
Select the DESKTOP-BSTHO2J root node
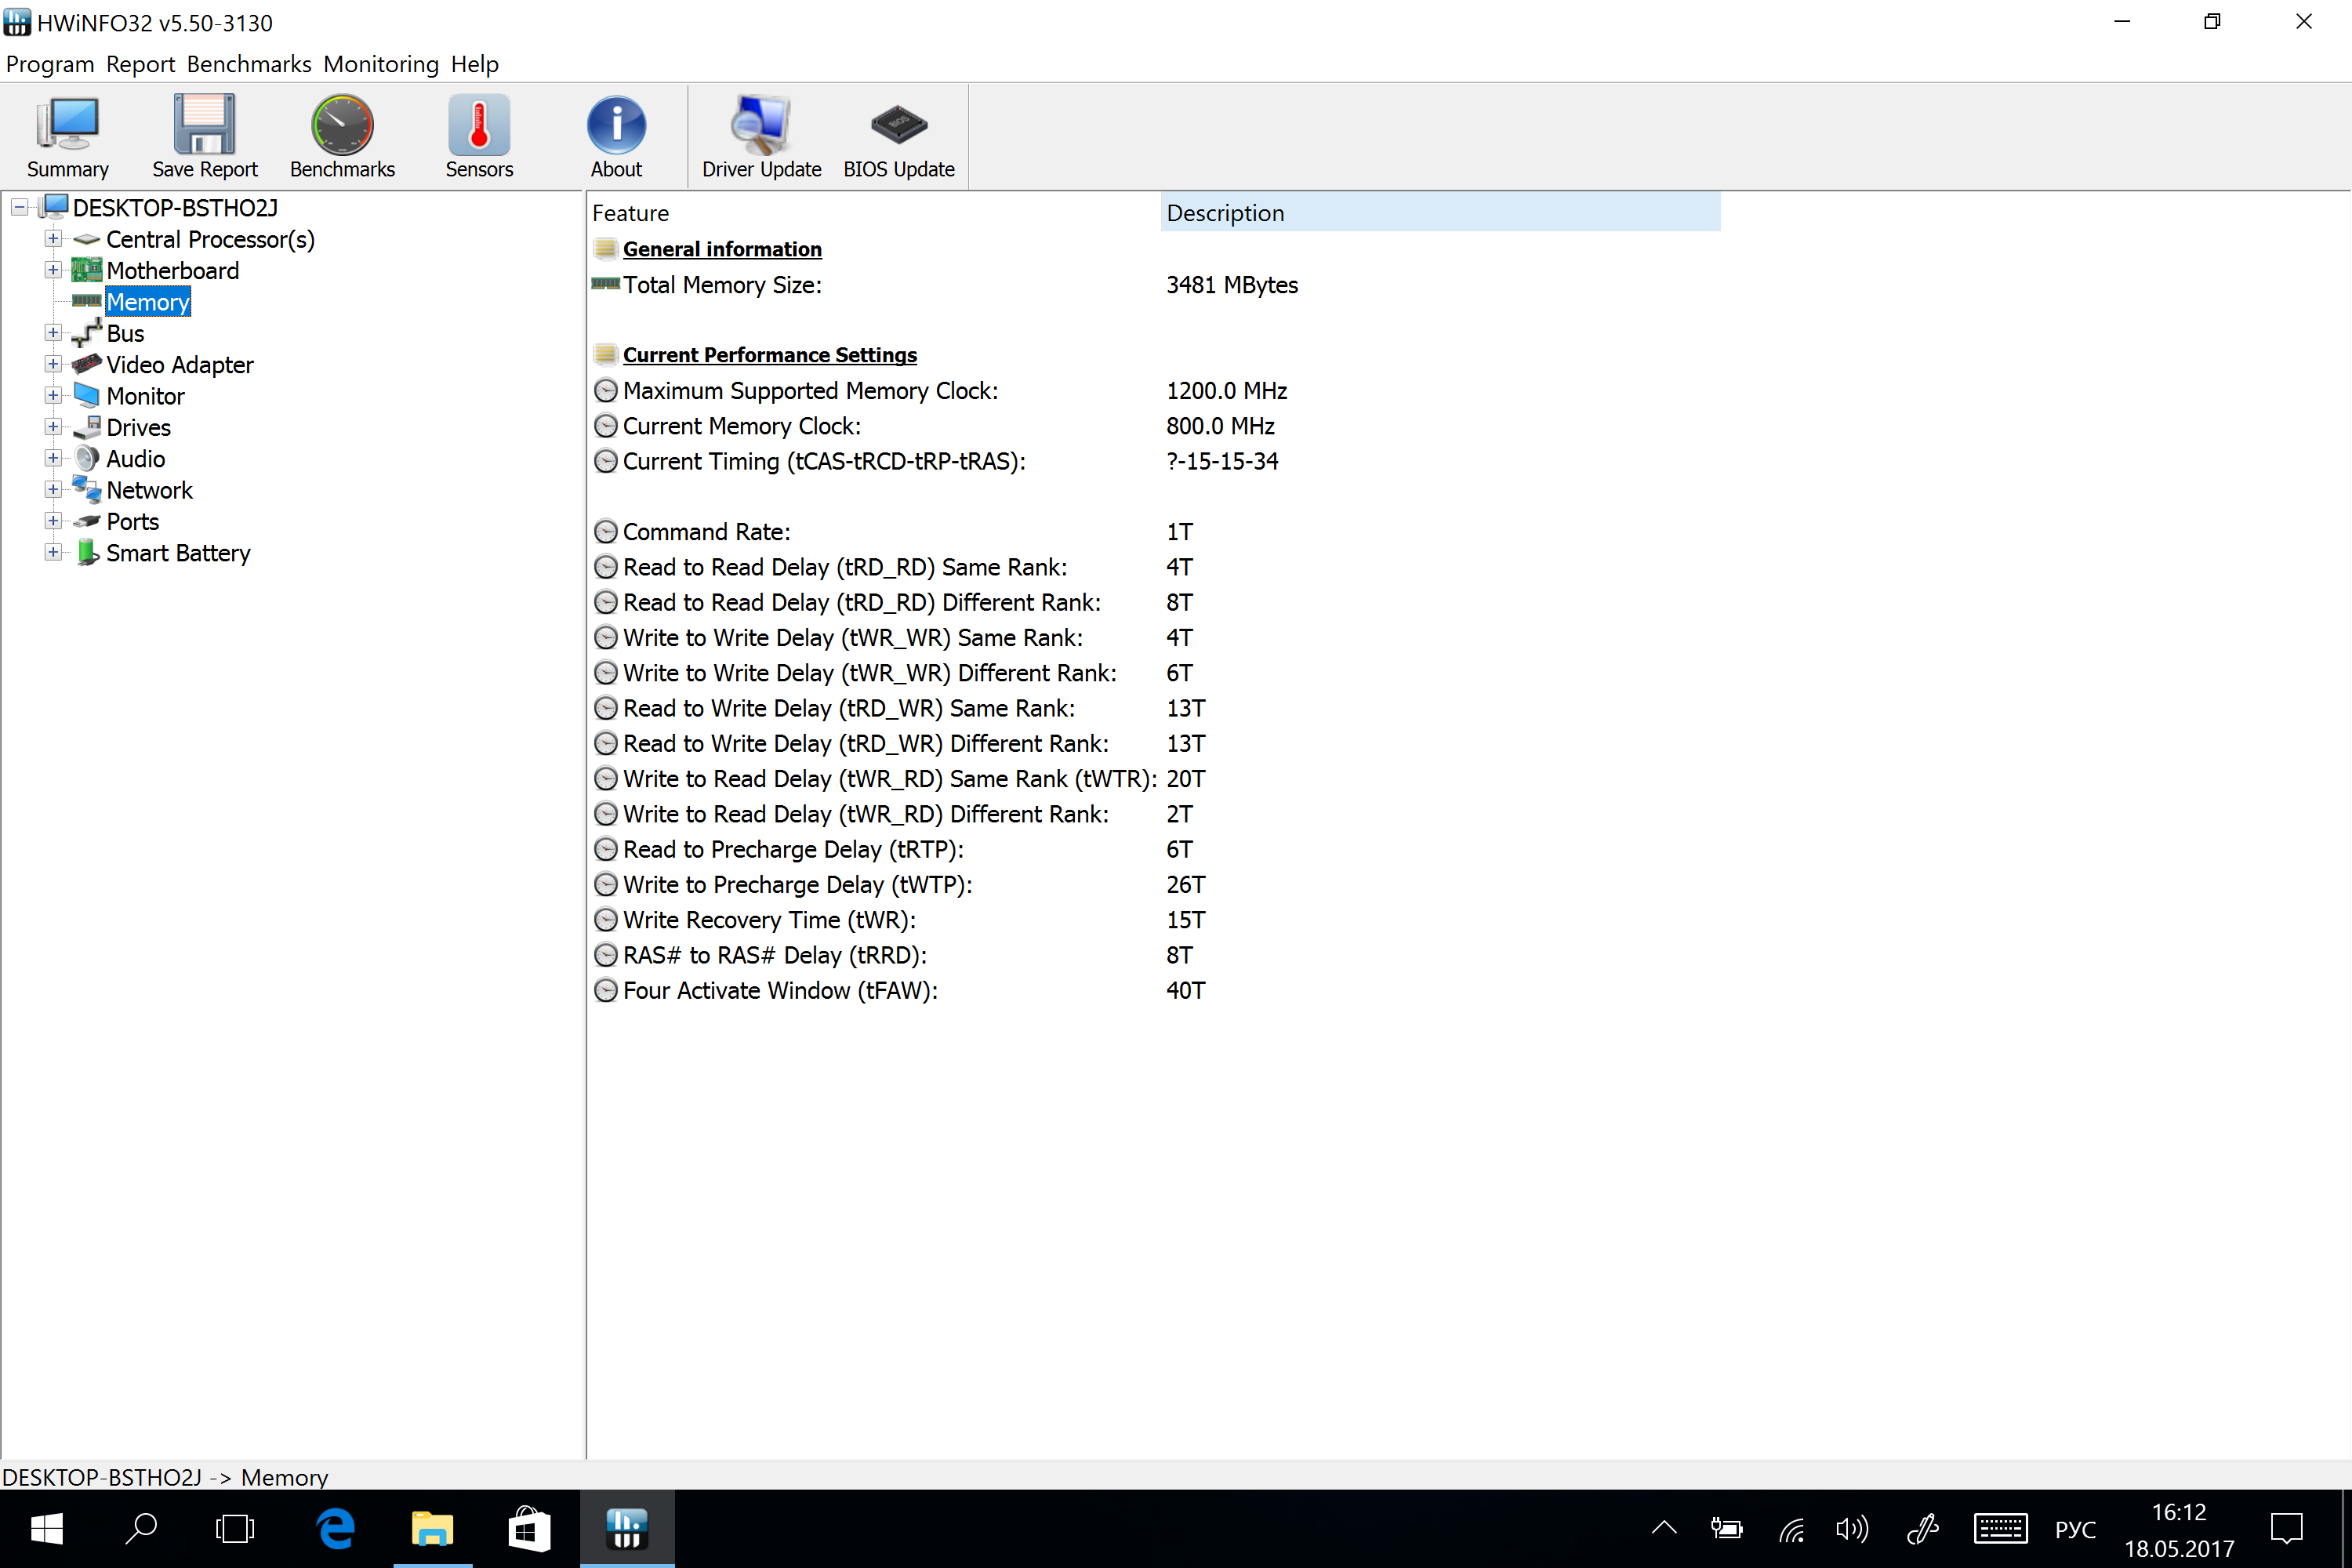click(x=175, y=208)
